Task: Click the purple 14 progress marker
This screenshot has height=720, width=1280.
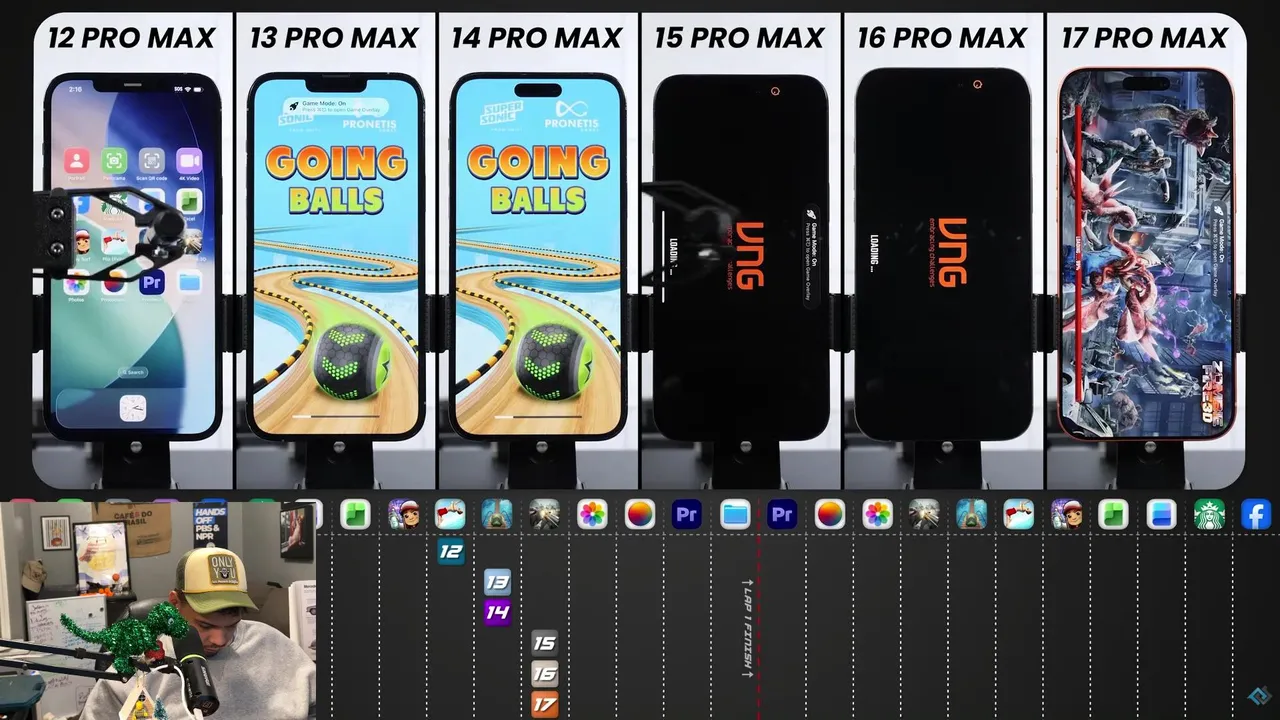Action: point(497,612)
